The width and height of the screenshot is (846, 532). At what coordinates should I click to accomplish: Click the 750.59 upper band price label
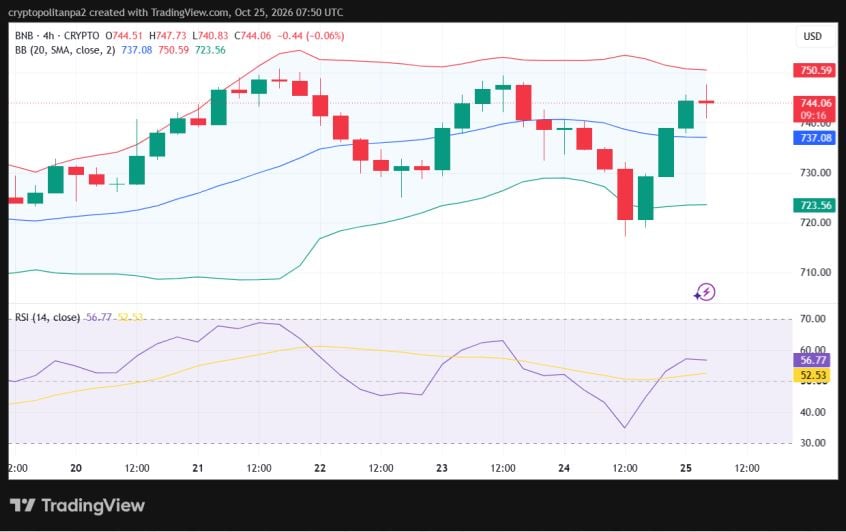click(815, 70)
